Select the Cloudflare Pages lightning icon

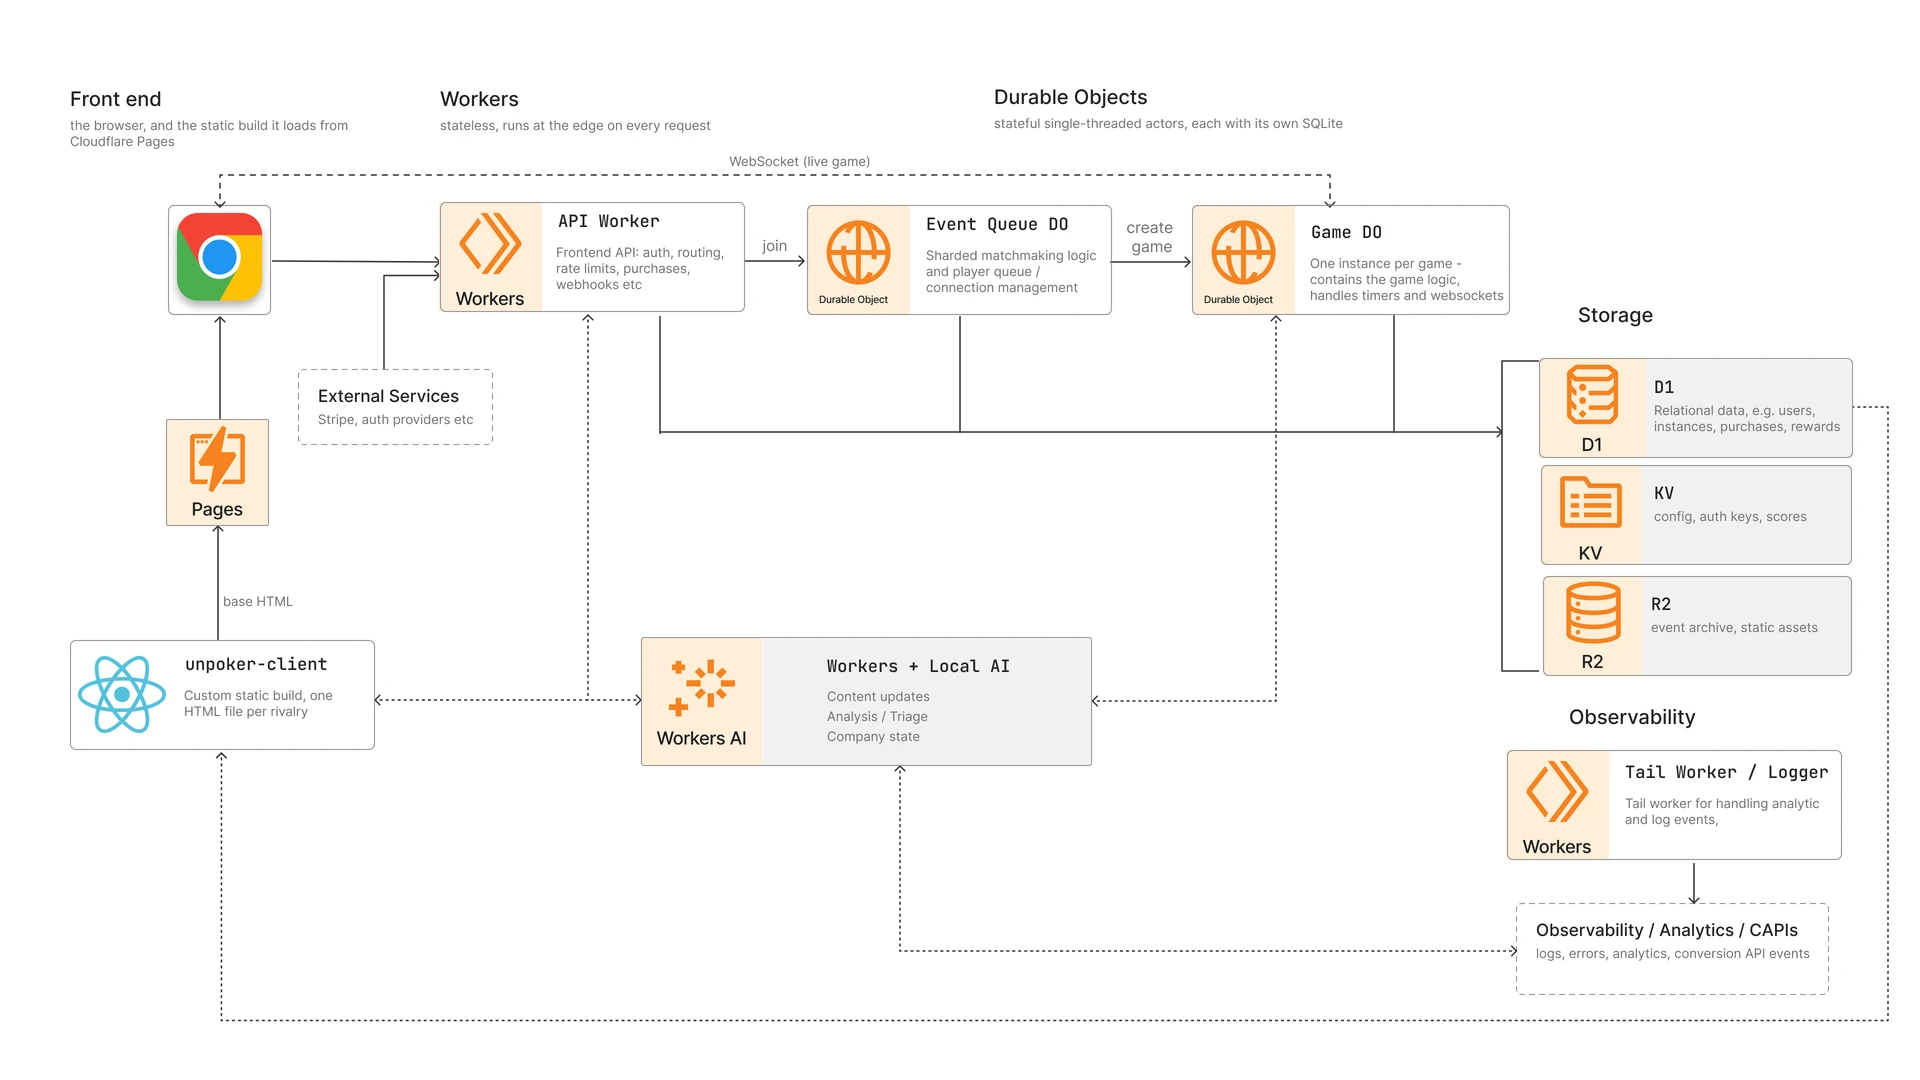tap(217, 459)
